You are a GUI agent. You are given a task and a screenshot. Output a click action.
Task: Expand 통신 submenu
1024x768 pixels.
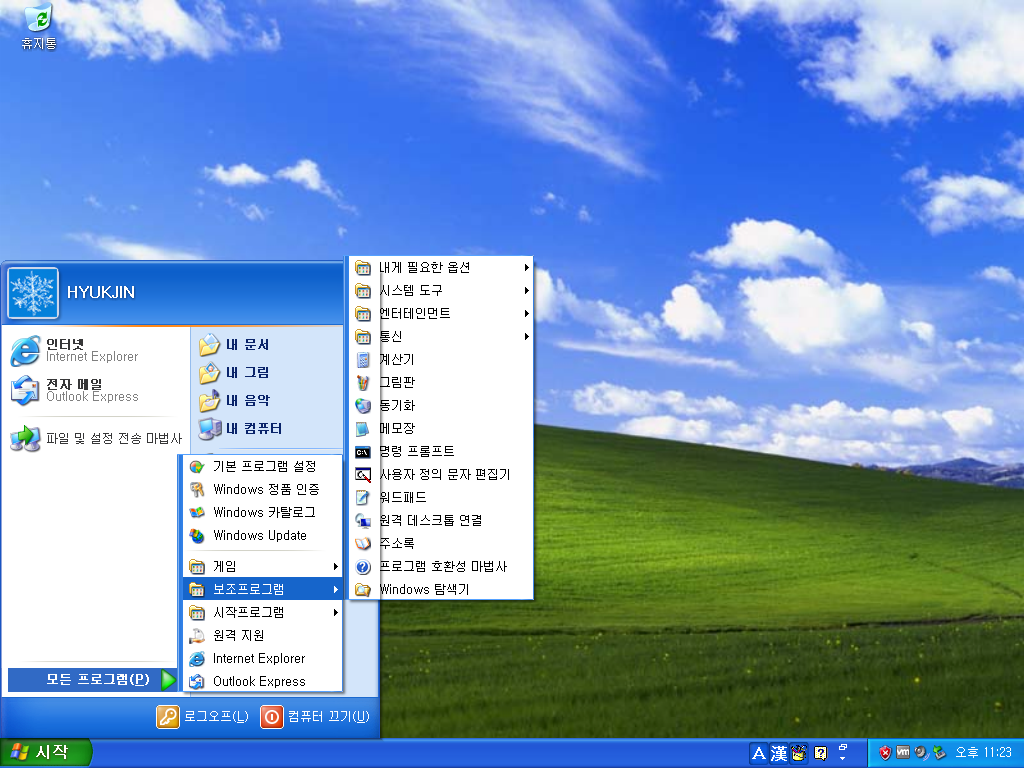coord(441,336)
